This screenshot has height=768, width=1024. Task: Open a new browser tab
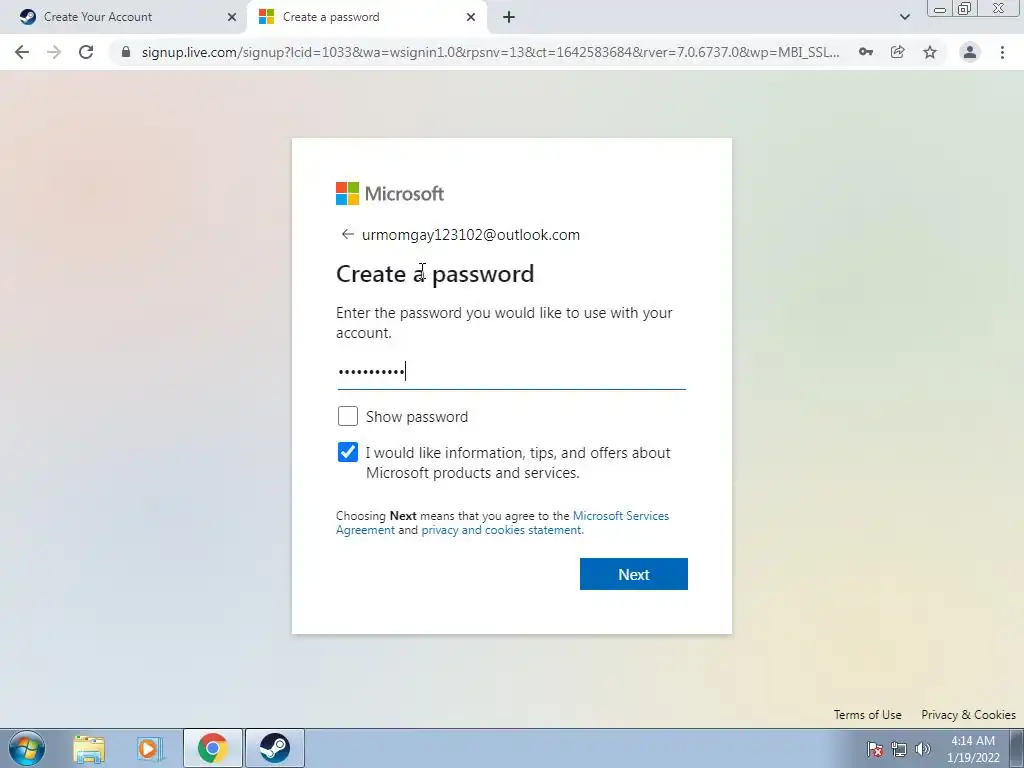[x=509, y=17]
